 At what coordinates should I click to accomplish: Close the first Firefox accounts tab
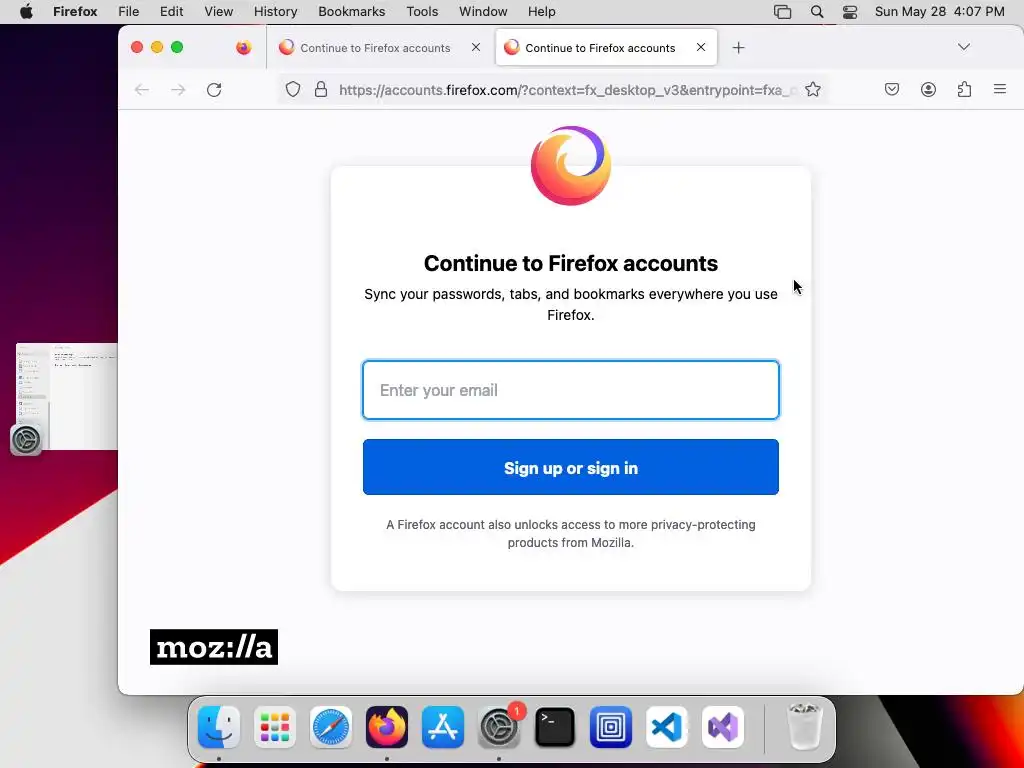[x=476, y=47]
